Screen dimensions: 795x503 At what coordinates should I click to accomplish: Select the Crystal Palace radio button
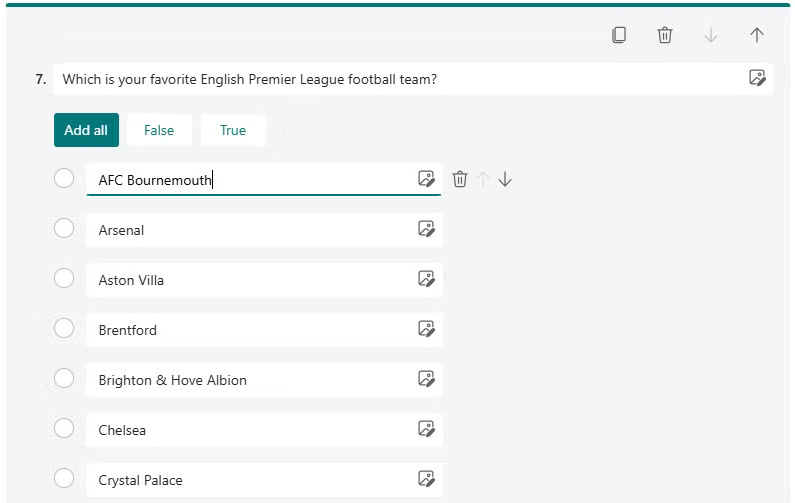point(64,479)
